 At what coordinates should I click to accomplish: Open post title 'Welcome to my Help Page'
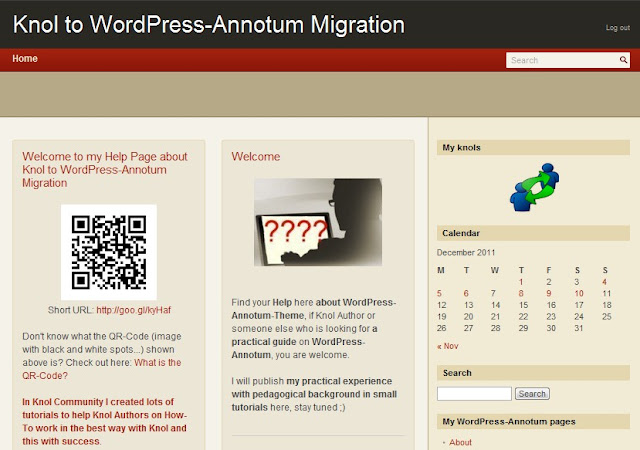tap(105, 169)
